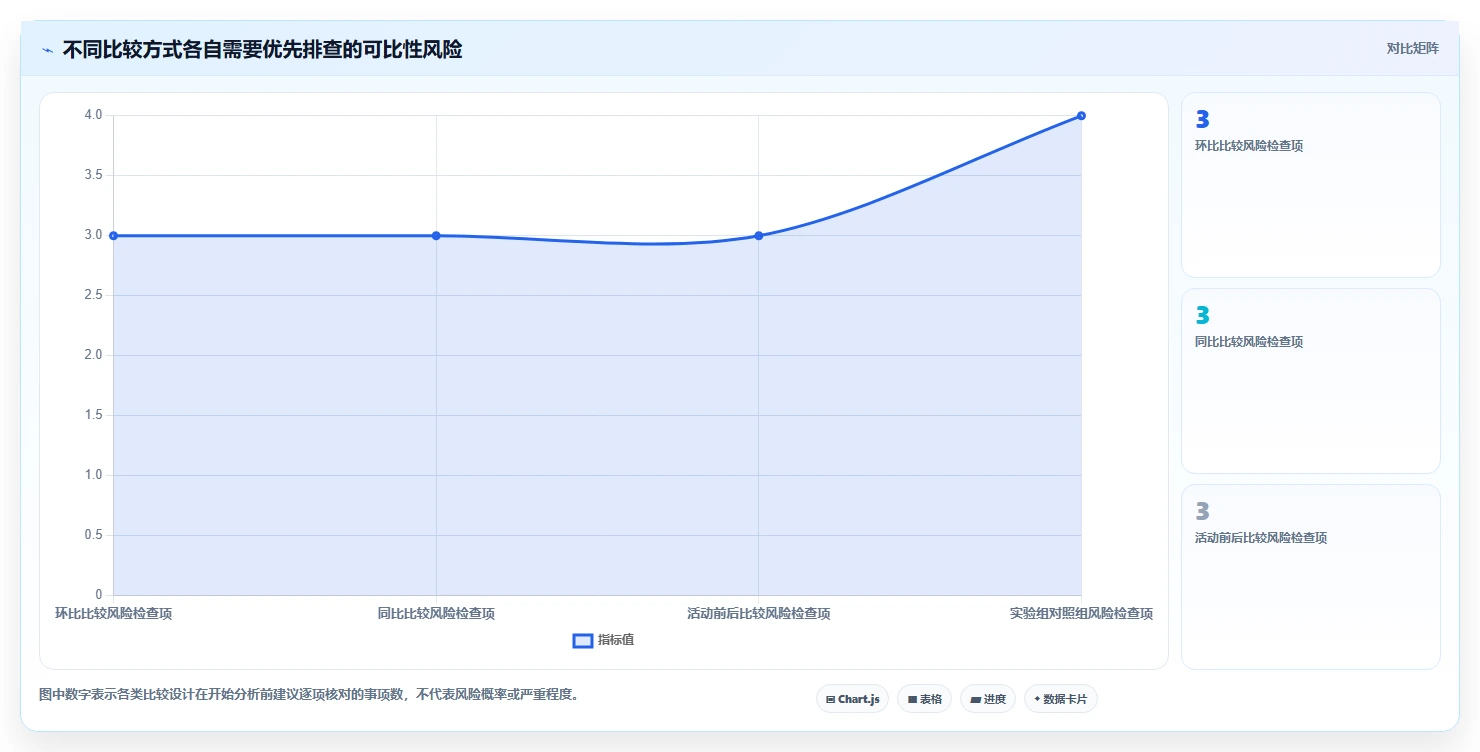Click the y-axis value 2.5

93,295
